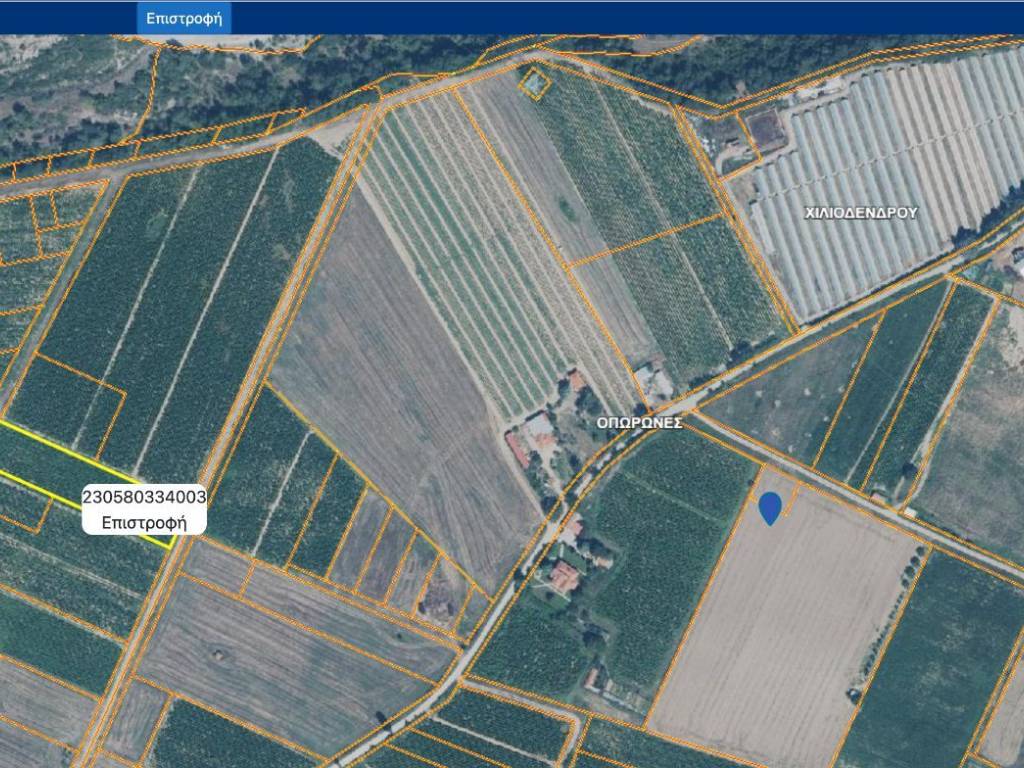Select the parcel number 230580334003 label
This screenshot has height=768, width=1024.
(x=144, y=497)
